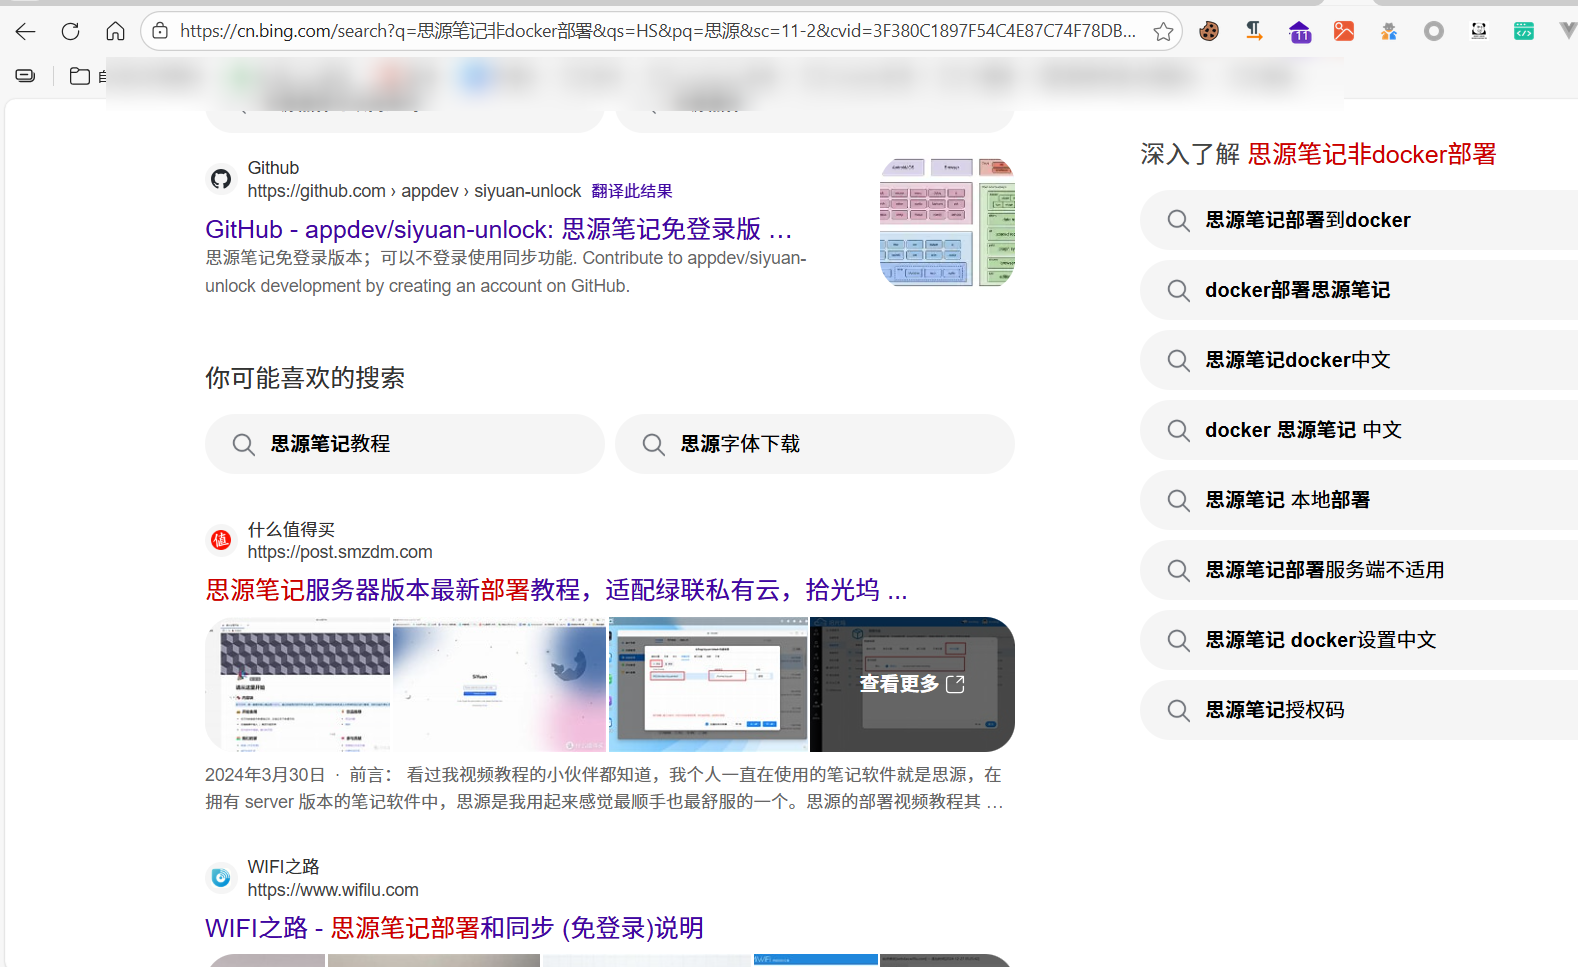The image size is (1578, 967).
Task: Search suggestion 思源笔记教程
Action: tap(405, 444)
